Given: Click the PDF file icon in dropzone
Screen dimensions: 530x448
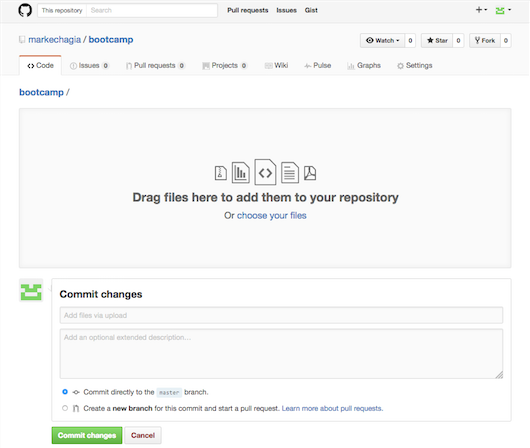Looking at the screenshot, I should pyautogui.click(x=310, y=173).
